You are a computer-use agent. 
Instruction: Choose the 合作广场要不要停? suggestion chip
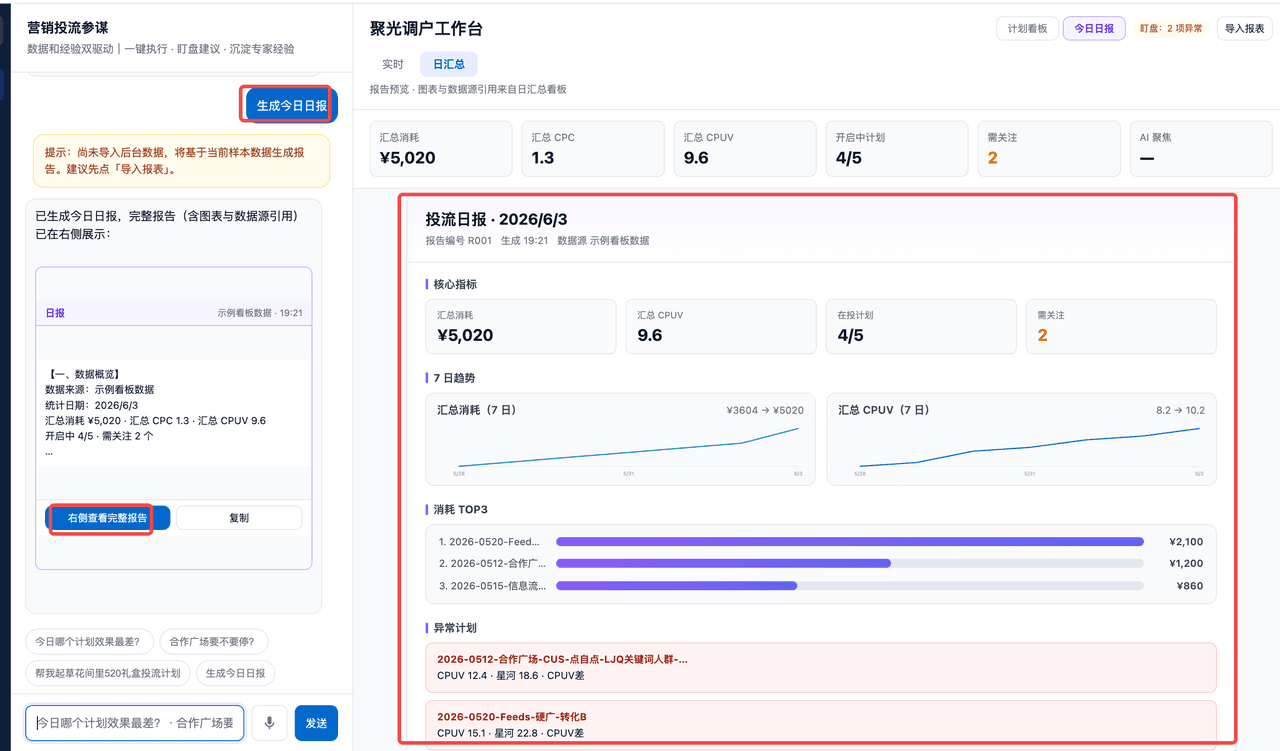pyautogui.click(x=213, y=642)
